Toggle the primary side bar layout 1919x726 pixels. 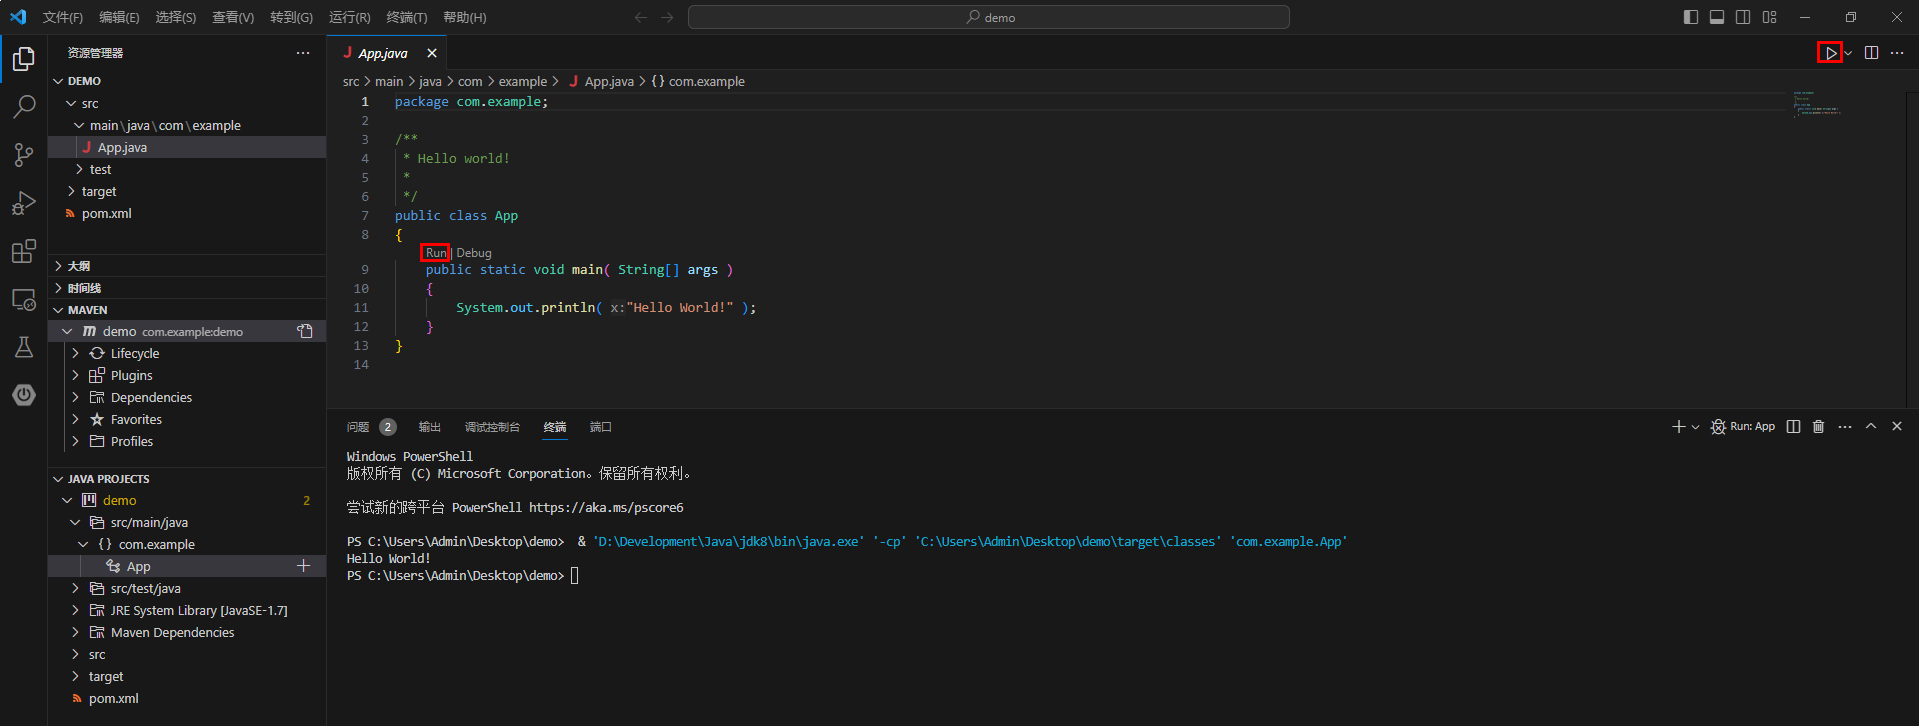tap(1691, 17)
